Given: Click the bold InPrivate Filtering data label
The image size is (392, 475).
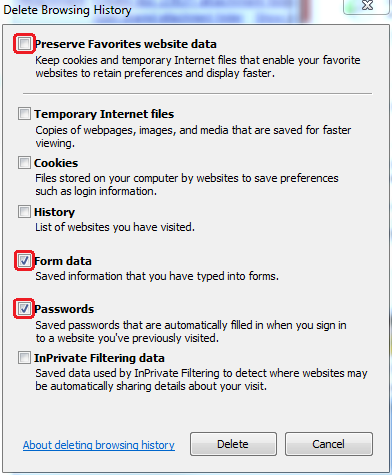Looking at the screenshot, I should [99, 358].
